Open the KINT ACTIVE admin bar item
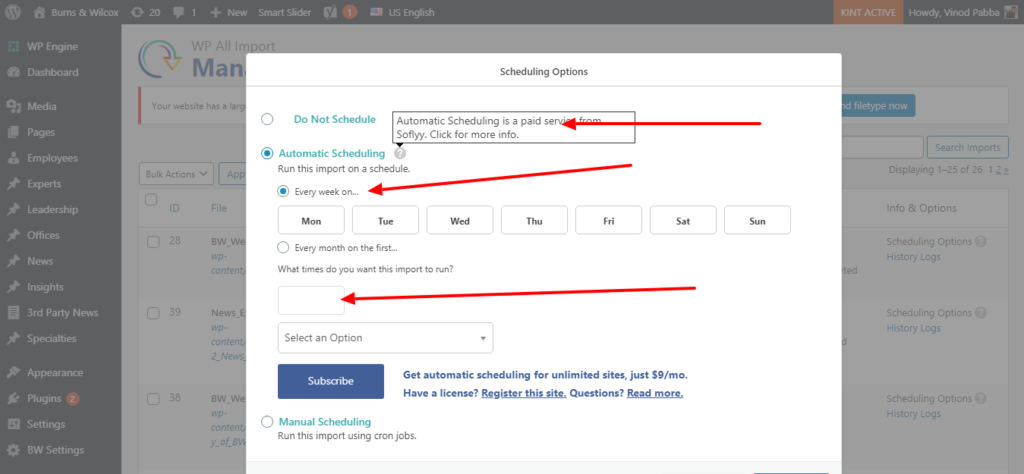Viewport: 1024px width, 474px height. click(x=868, y=12)
